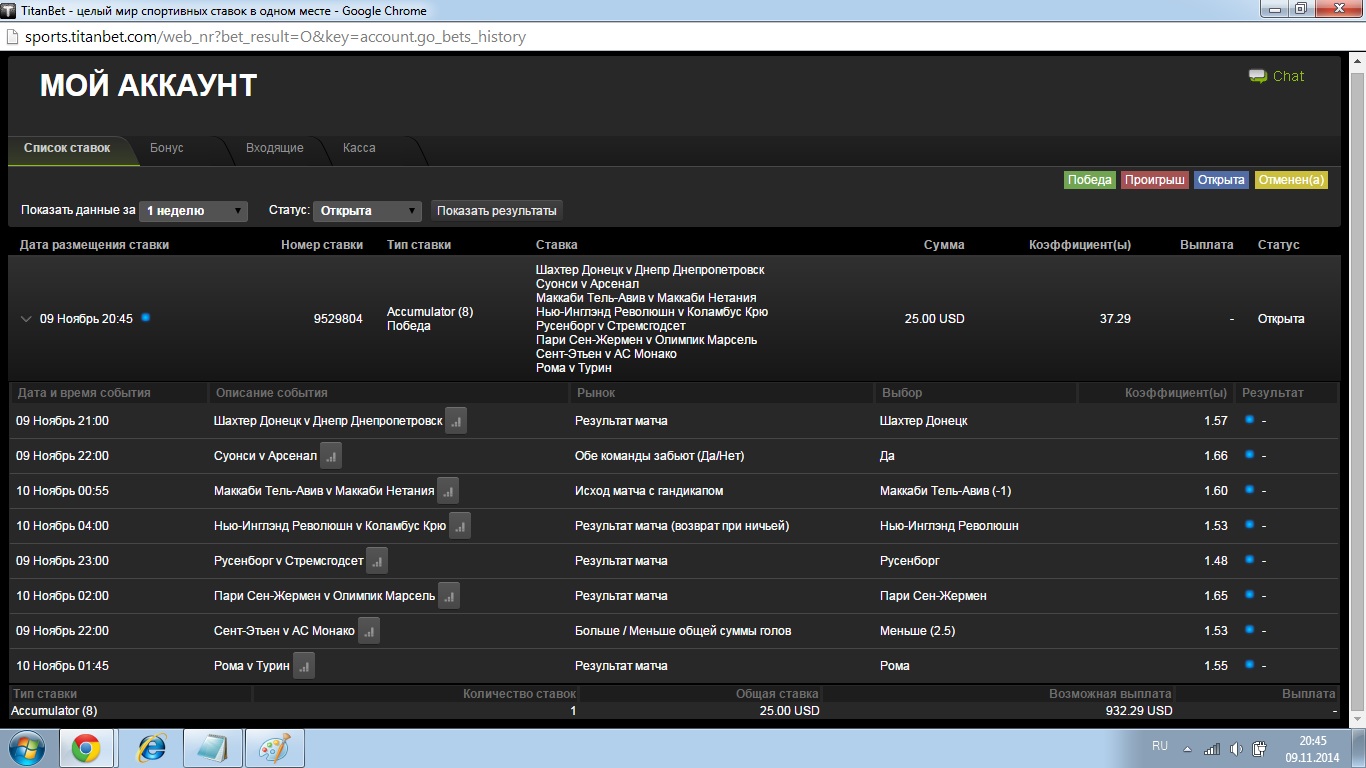Click the Google Chrome taskbar icon
Viewport: 1366px width, 768px height.
85,748
